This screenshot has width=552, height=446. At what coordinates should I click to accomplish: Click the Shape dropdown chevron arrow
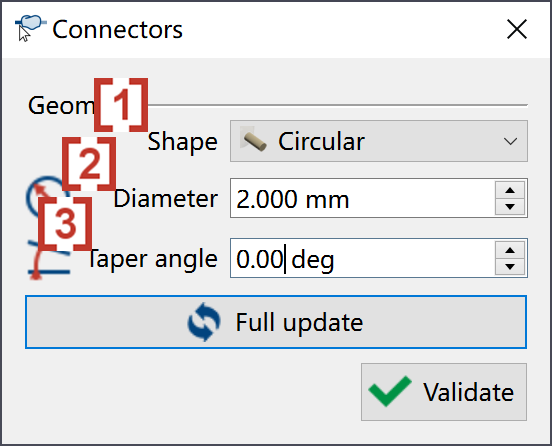click(510, 142)
